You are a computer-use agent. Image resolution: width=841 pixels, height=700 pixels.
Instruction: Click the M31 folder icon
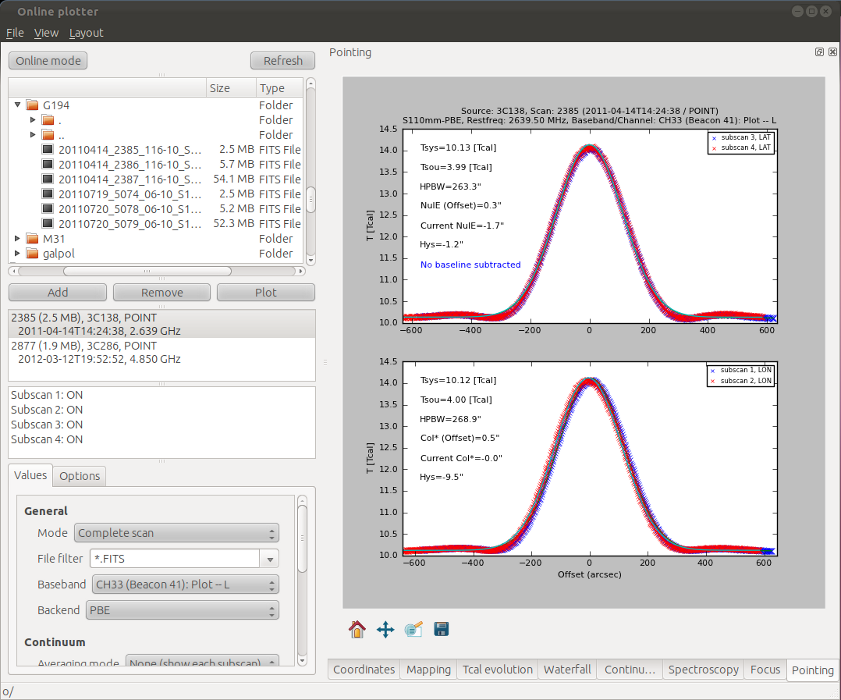[x=33, y=239]
